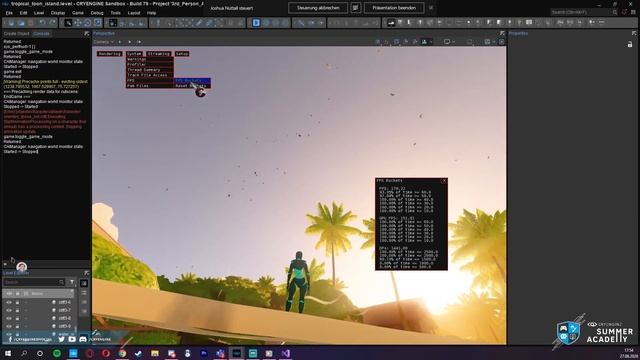Click the Level Explorer filter icon

[72, 282]
